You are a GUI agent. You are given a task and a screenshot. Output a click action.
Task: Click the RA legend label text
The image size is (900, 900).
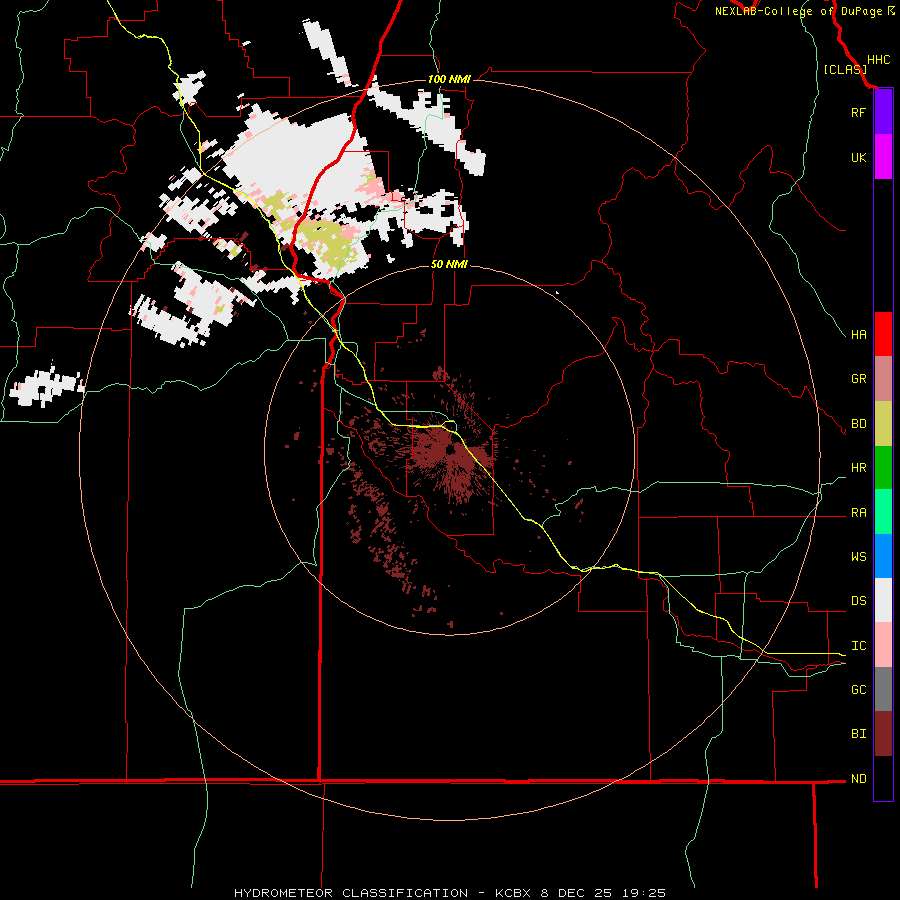858,513
